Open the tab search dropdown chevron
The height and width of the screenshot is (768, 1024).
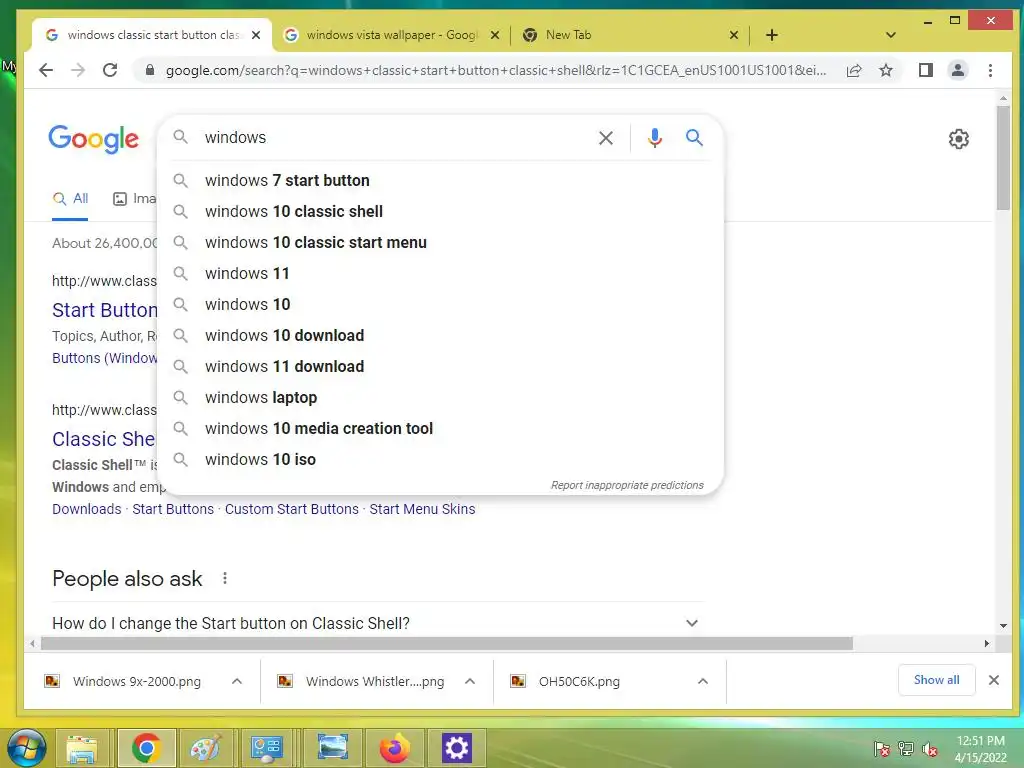click(890, 35)
